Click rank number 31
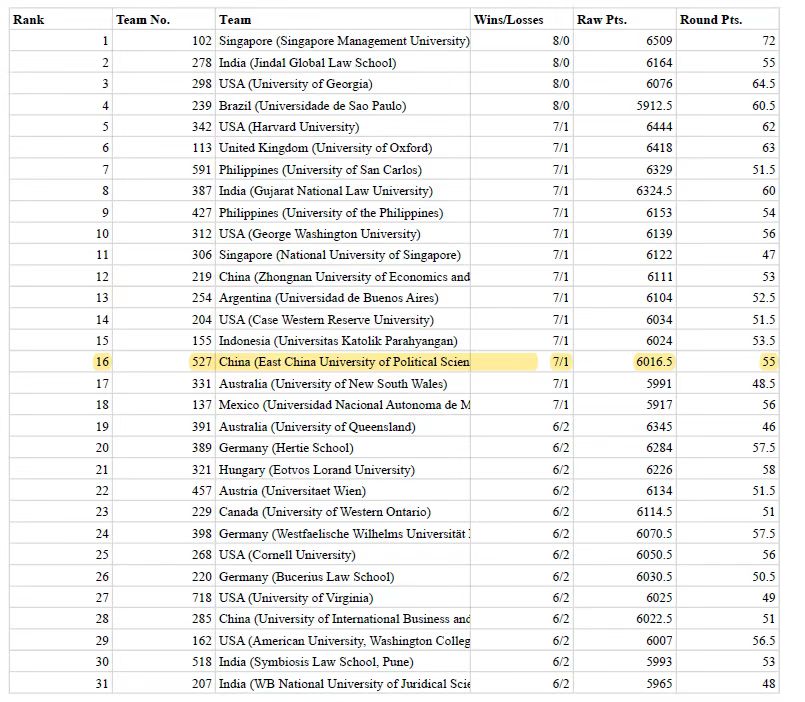This screenshot has width=805, height=702. click(103, 684)
